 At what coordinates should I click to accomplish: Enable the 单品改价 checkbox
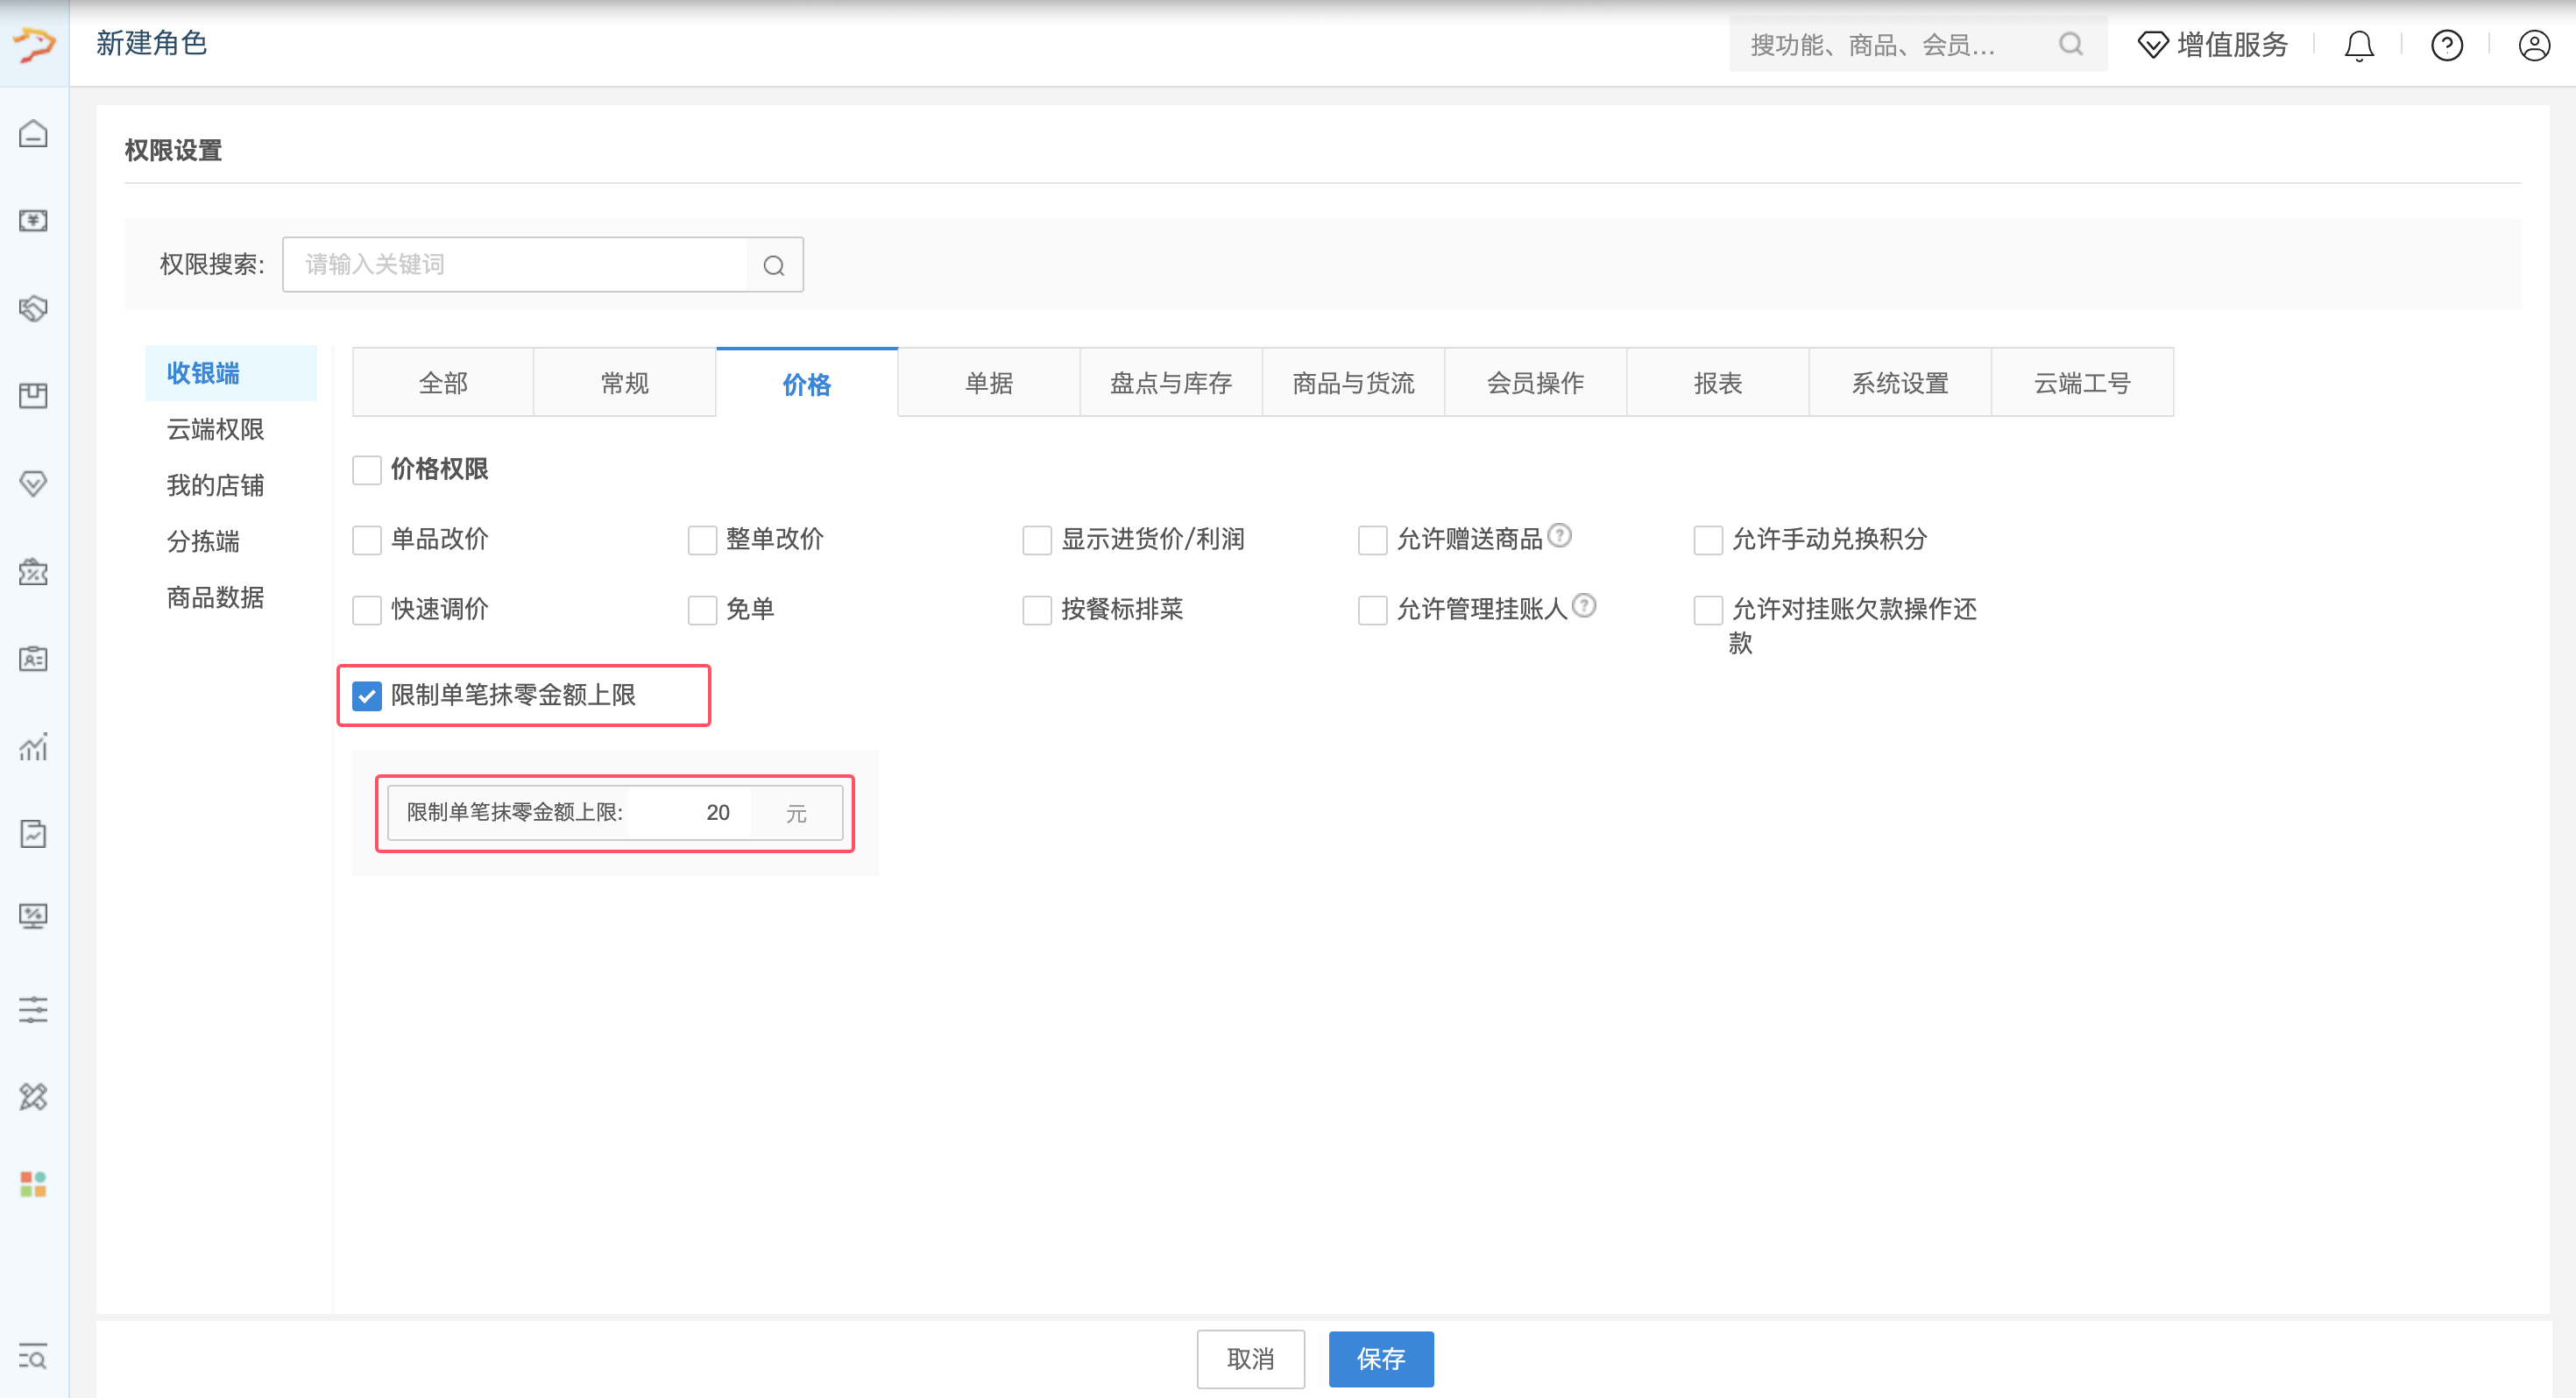click(367, 539)
